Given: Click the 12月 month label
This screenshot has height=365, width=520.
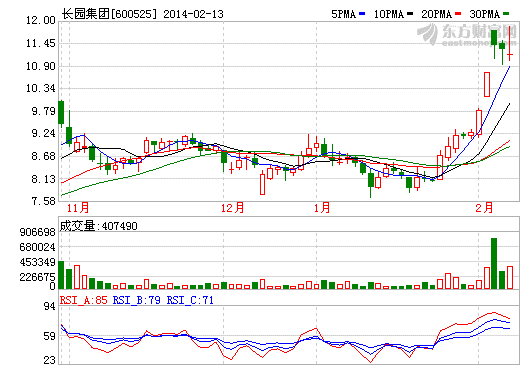Looking at the screenshot, I should (232, 208).
